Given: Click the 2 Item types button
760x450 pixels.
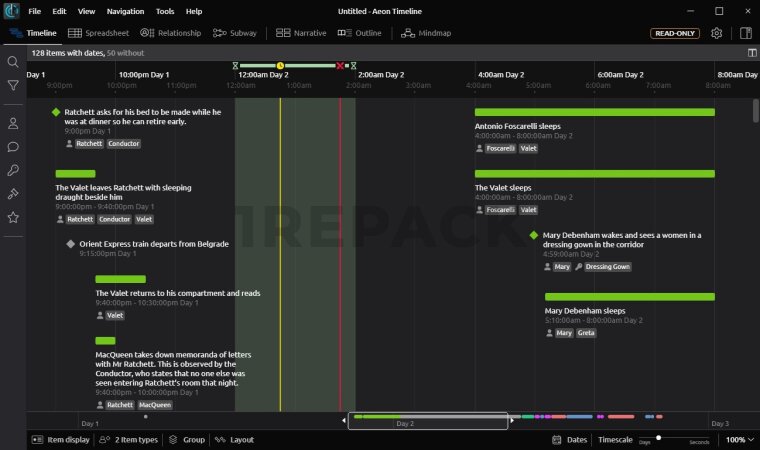Looking at the screenshot, I should tap(129, 440).
